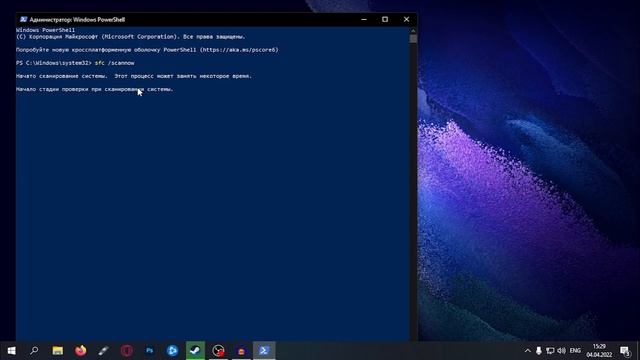This screenshot has width=640, height=360.
Task: Show hidden system tray icons
Action: pyautogui.click(x=527, y=351)
